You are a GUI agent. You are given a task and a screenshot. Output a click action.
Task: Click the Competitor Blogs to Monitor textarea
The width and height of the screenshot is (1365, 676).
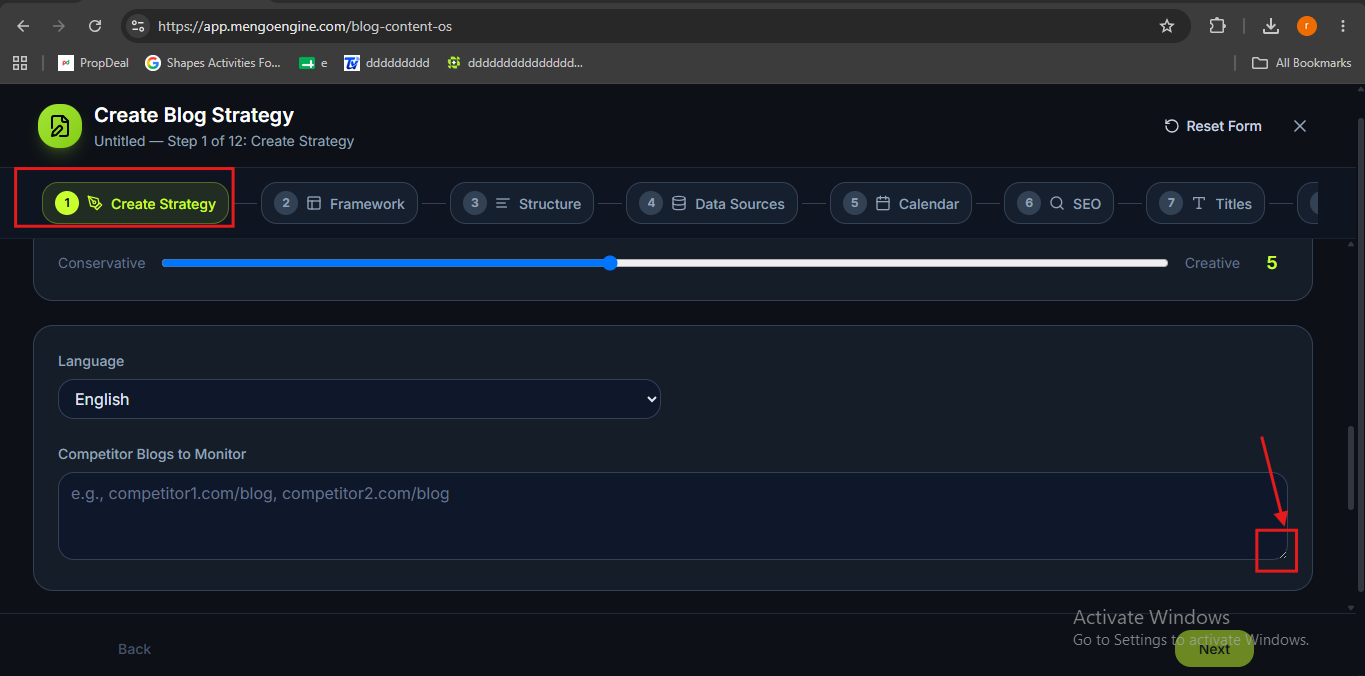click(x=672, y=516)
